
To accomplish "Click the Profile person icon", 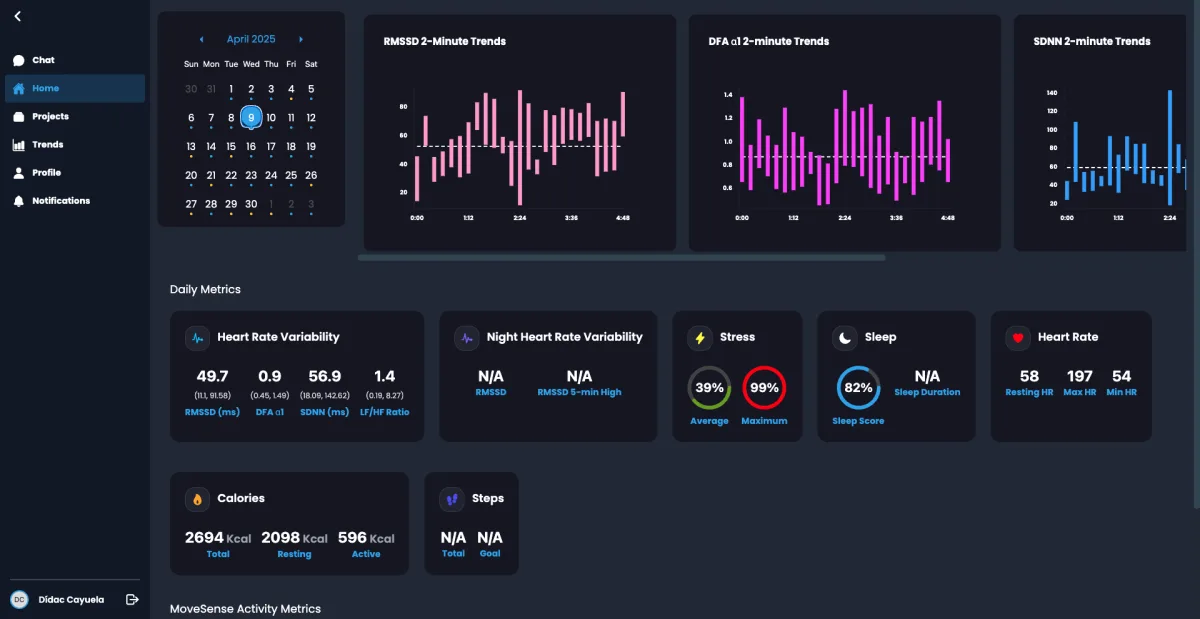I will (19, 172).
